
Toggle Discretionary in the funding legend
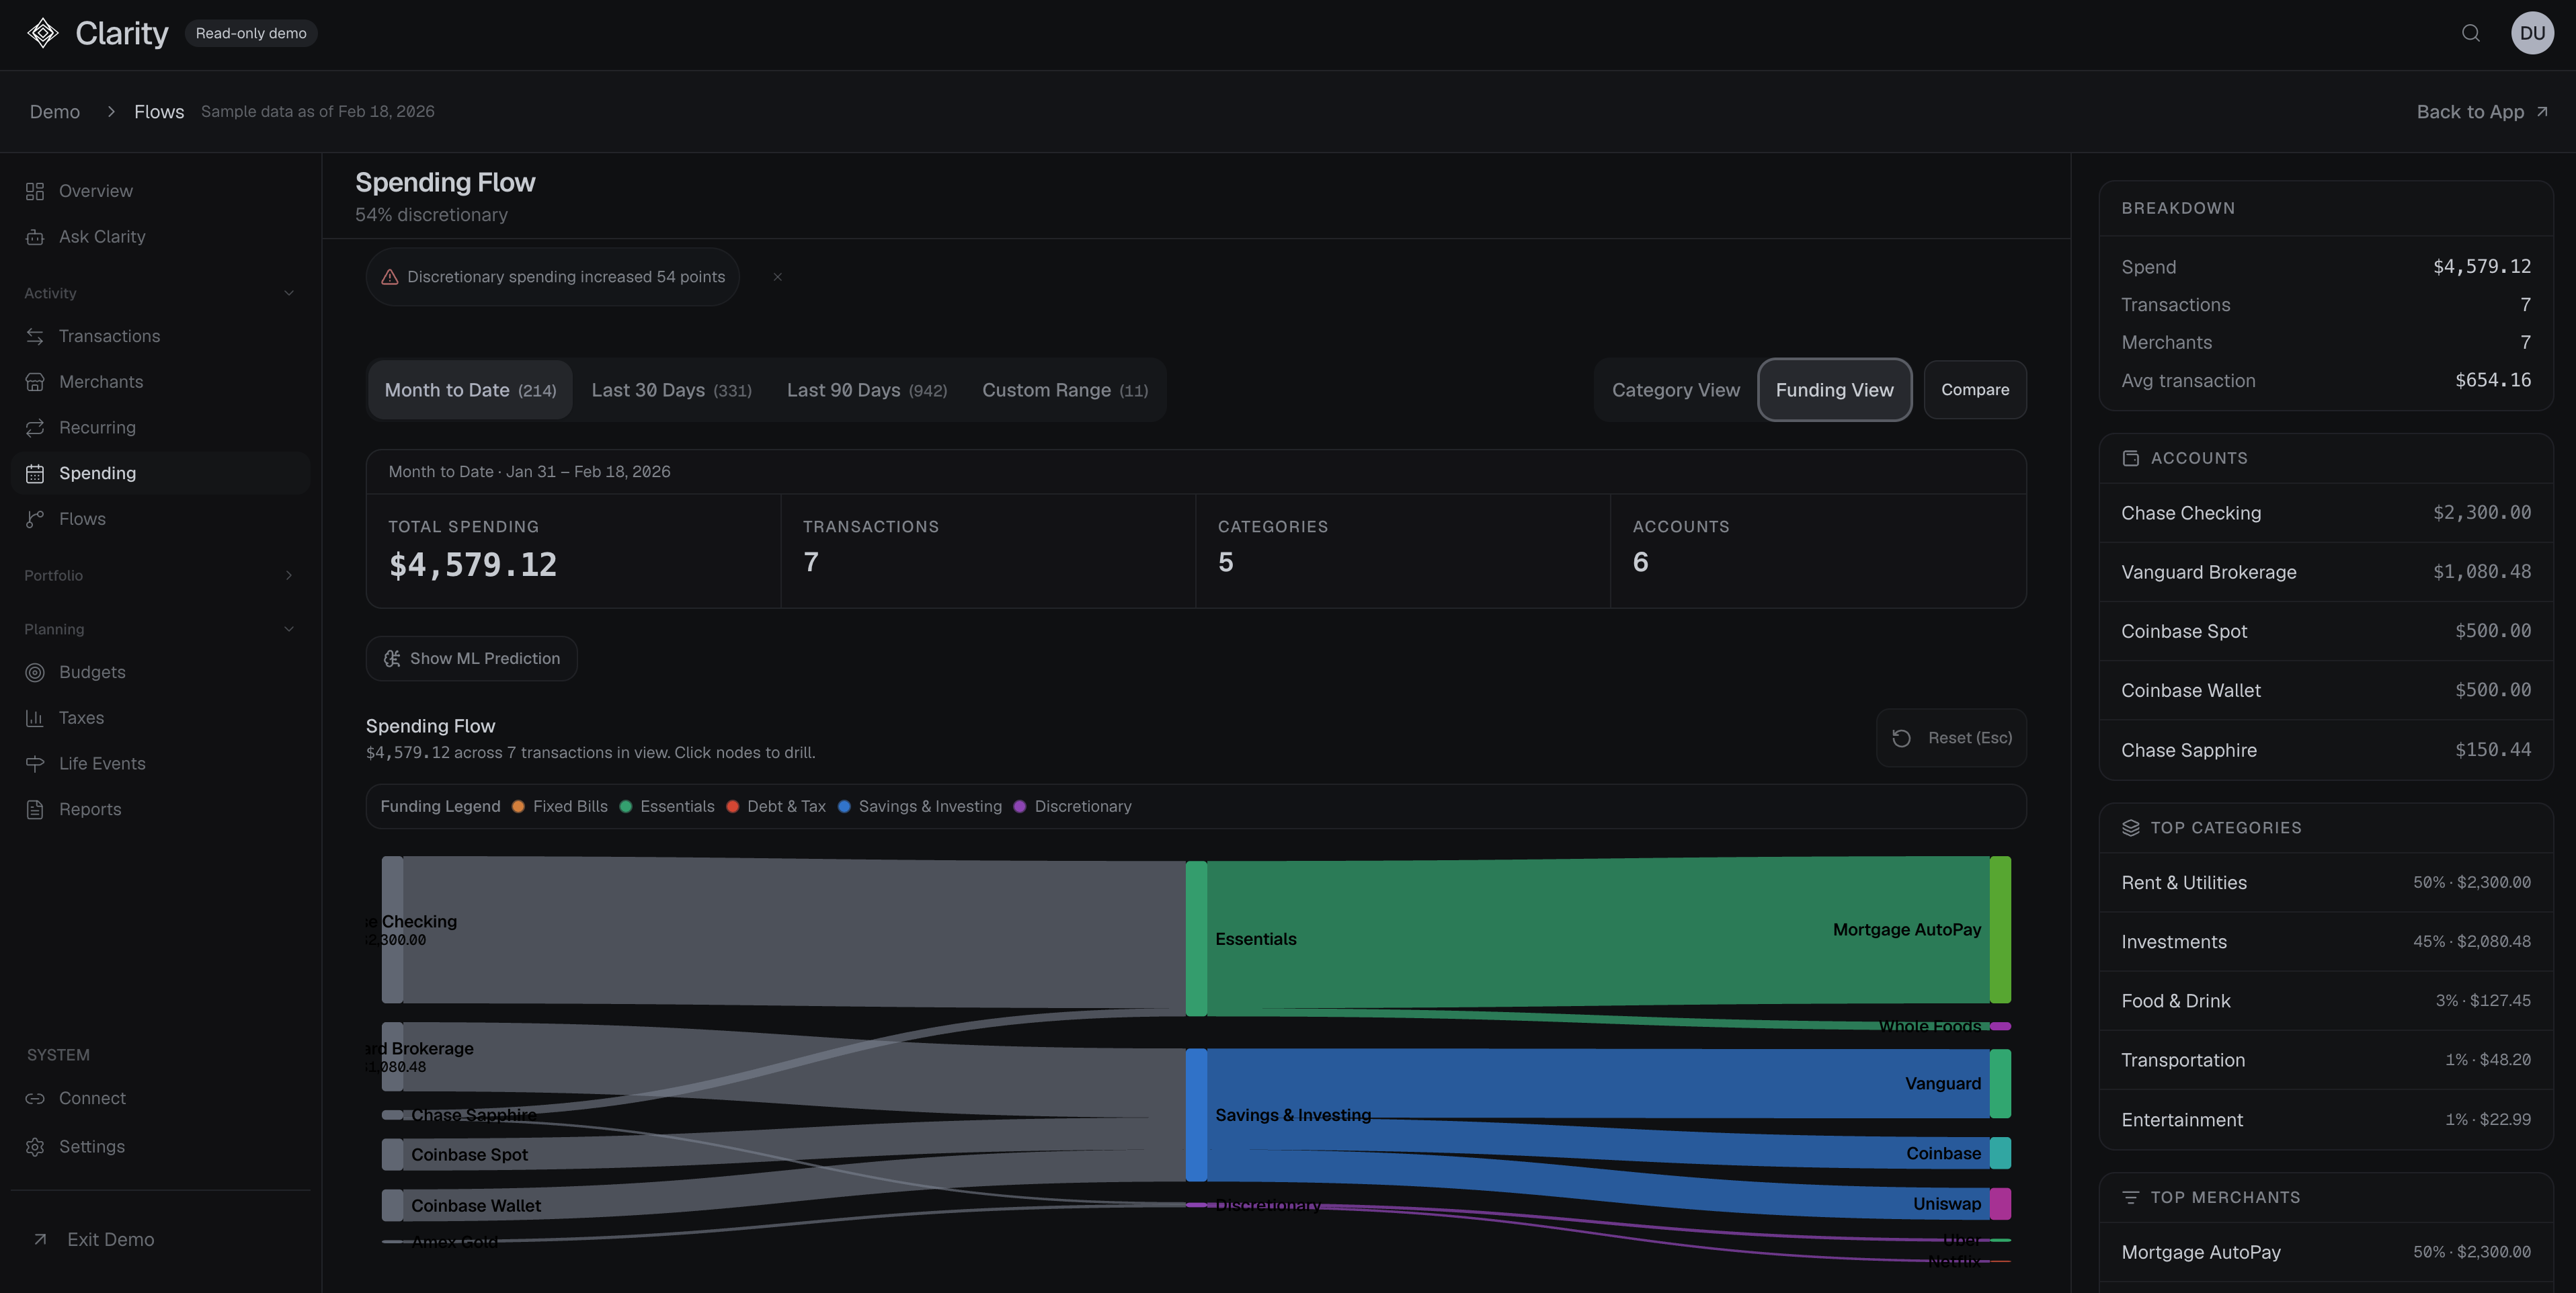click(1072, 806)
